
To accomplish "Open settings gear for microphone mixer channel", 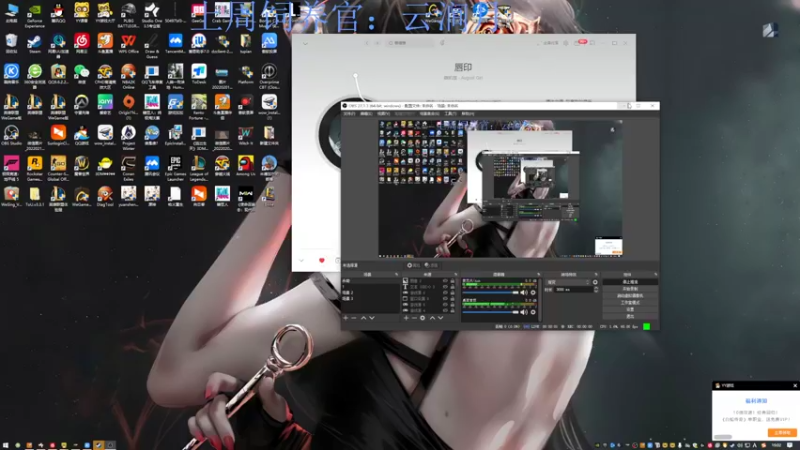I will 533,292.
